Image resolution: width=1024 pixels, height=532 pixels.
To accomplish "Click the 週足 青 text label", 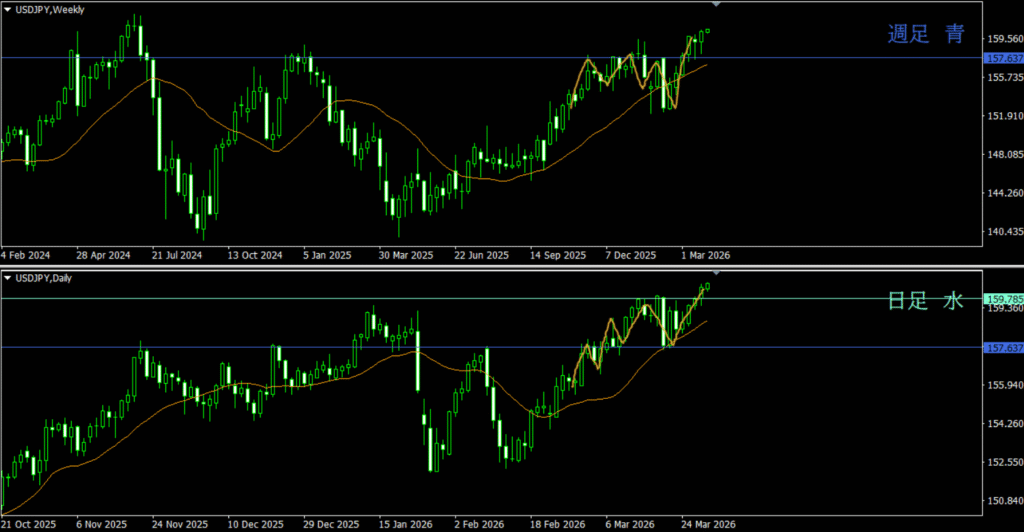I will tap(926, 35).
